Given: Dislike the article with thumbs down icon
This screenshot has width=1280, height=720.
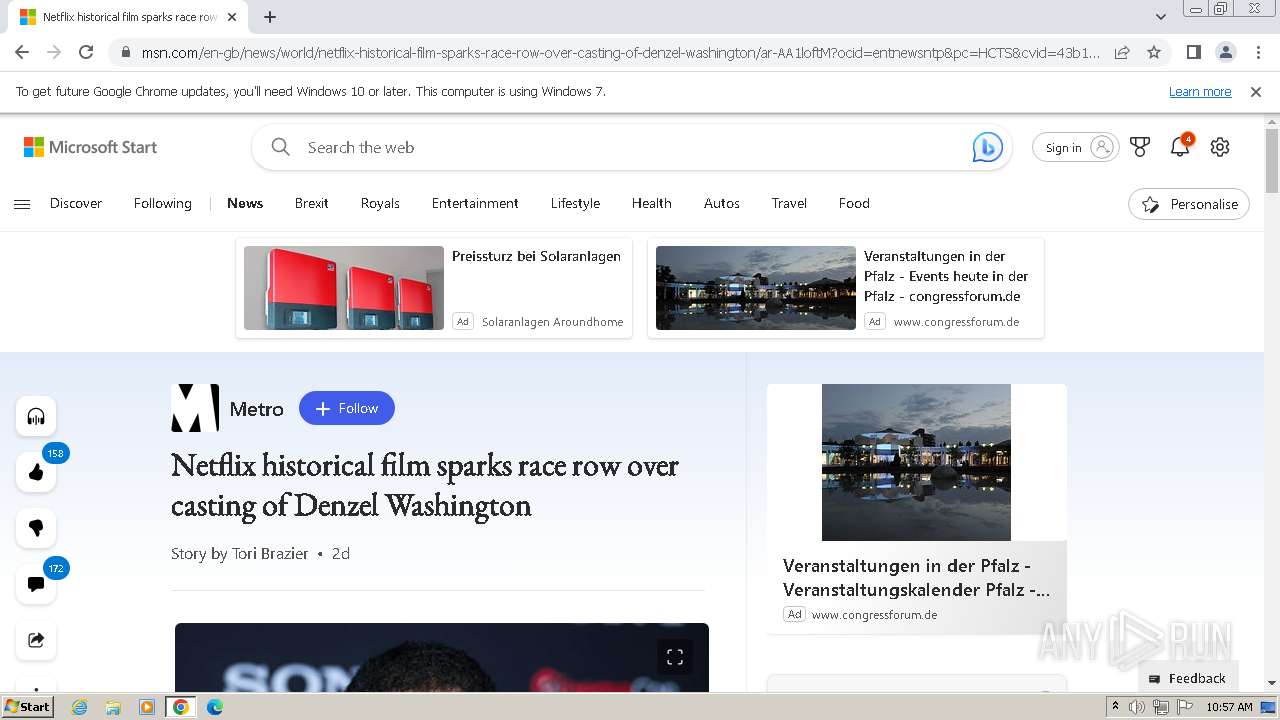Looking at the screenshot, I should 36,528.
